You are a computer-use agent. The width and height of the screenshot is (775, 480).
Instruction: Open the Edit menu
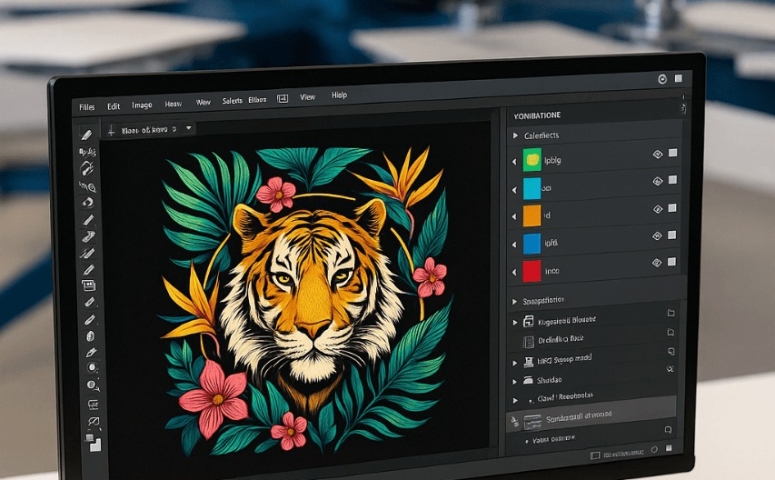tap(113, 106)
